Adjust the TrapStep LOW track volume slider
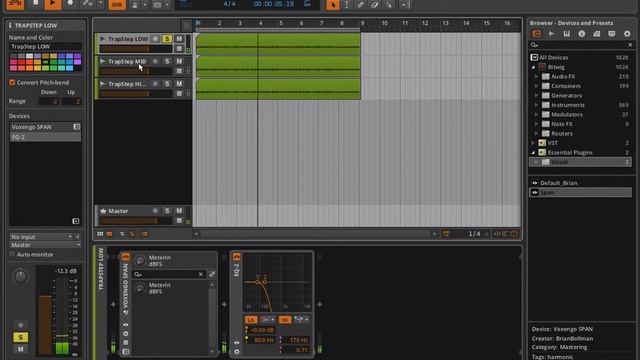Image resolution: width=640 pixels, height=360 pixels. 136,49
